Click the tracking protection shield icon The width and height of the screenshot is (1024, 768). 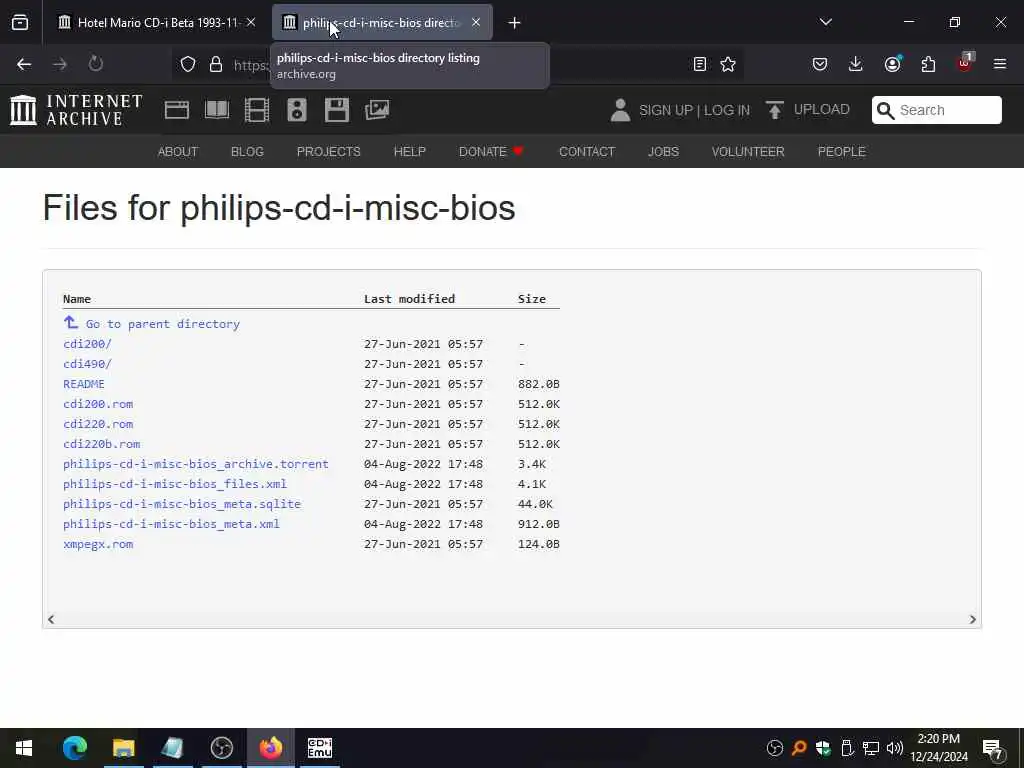tap(188, 64)
